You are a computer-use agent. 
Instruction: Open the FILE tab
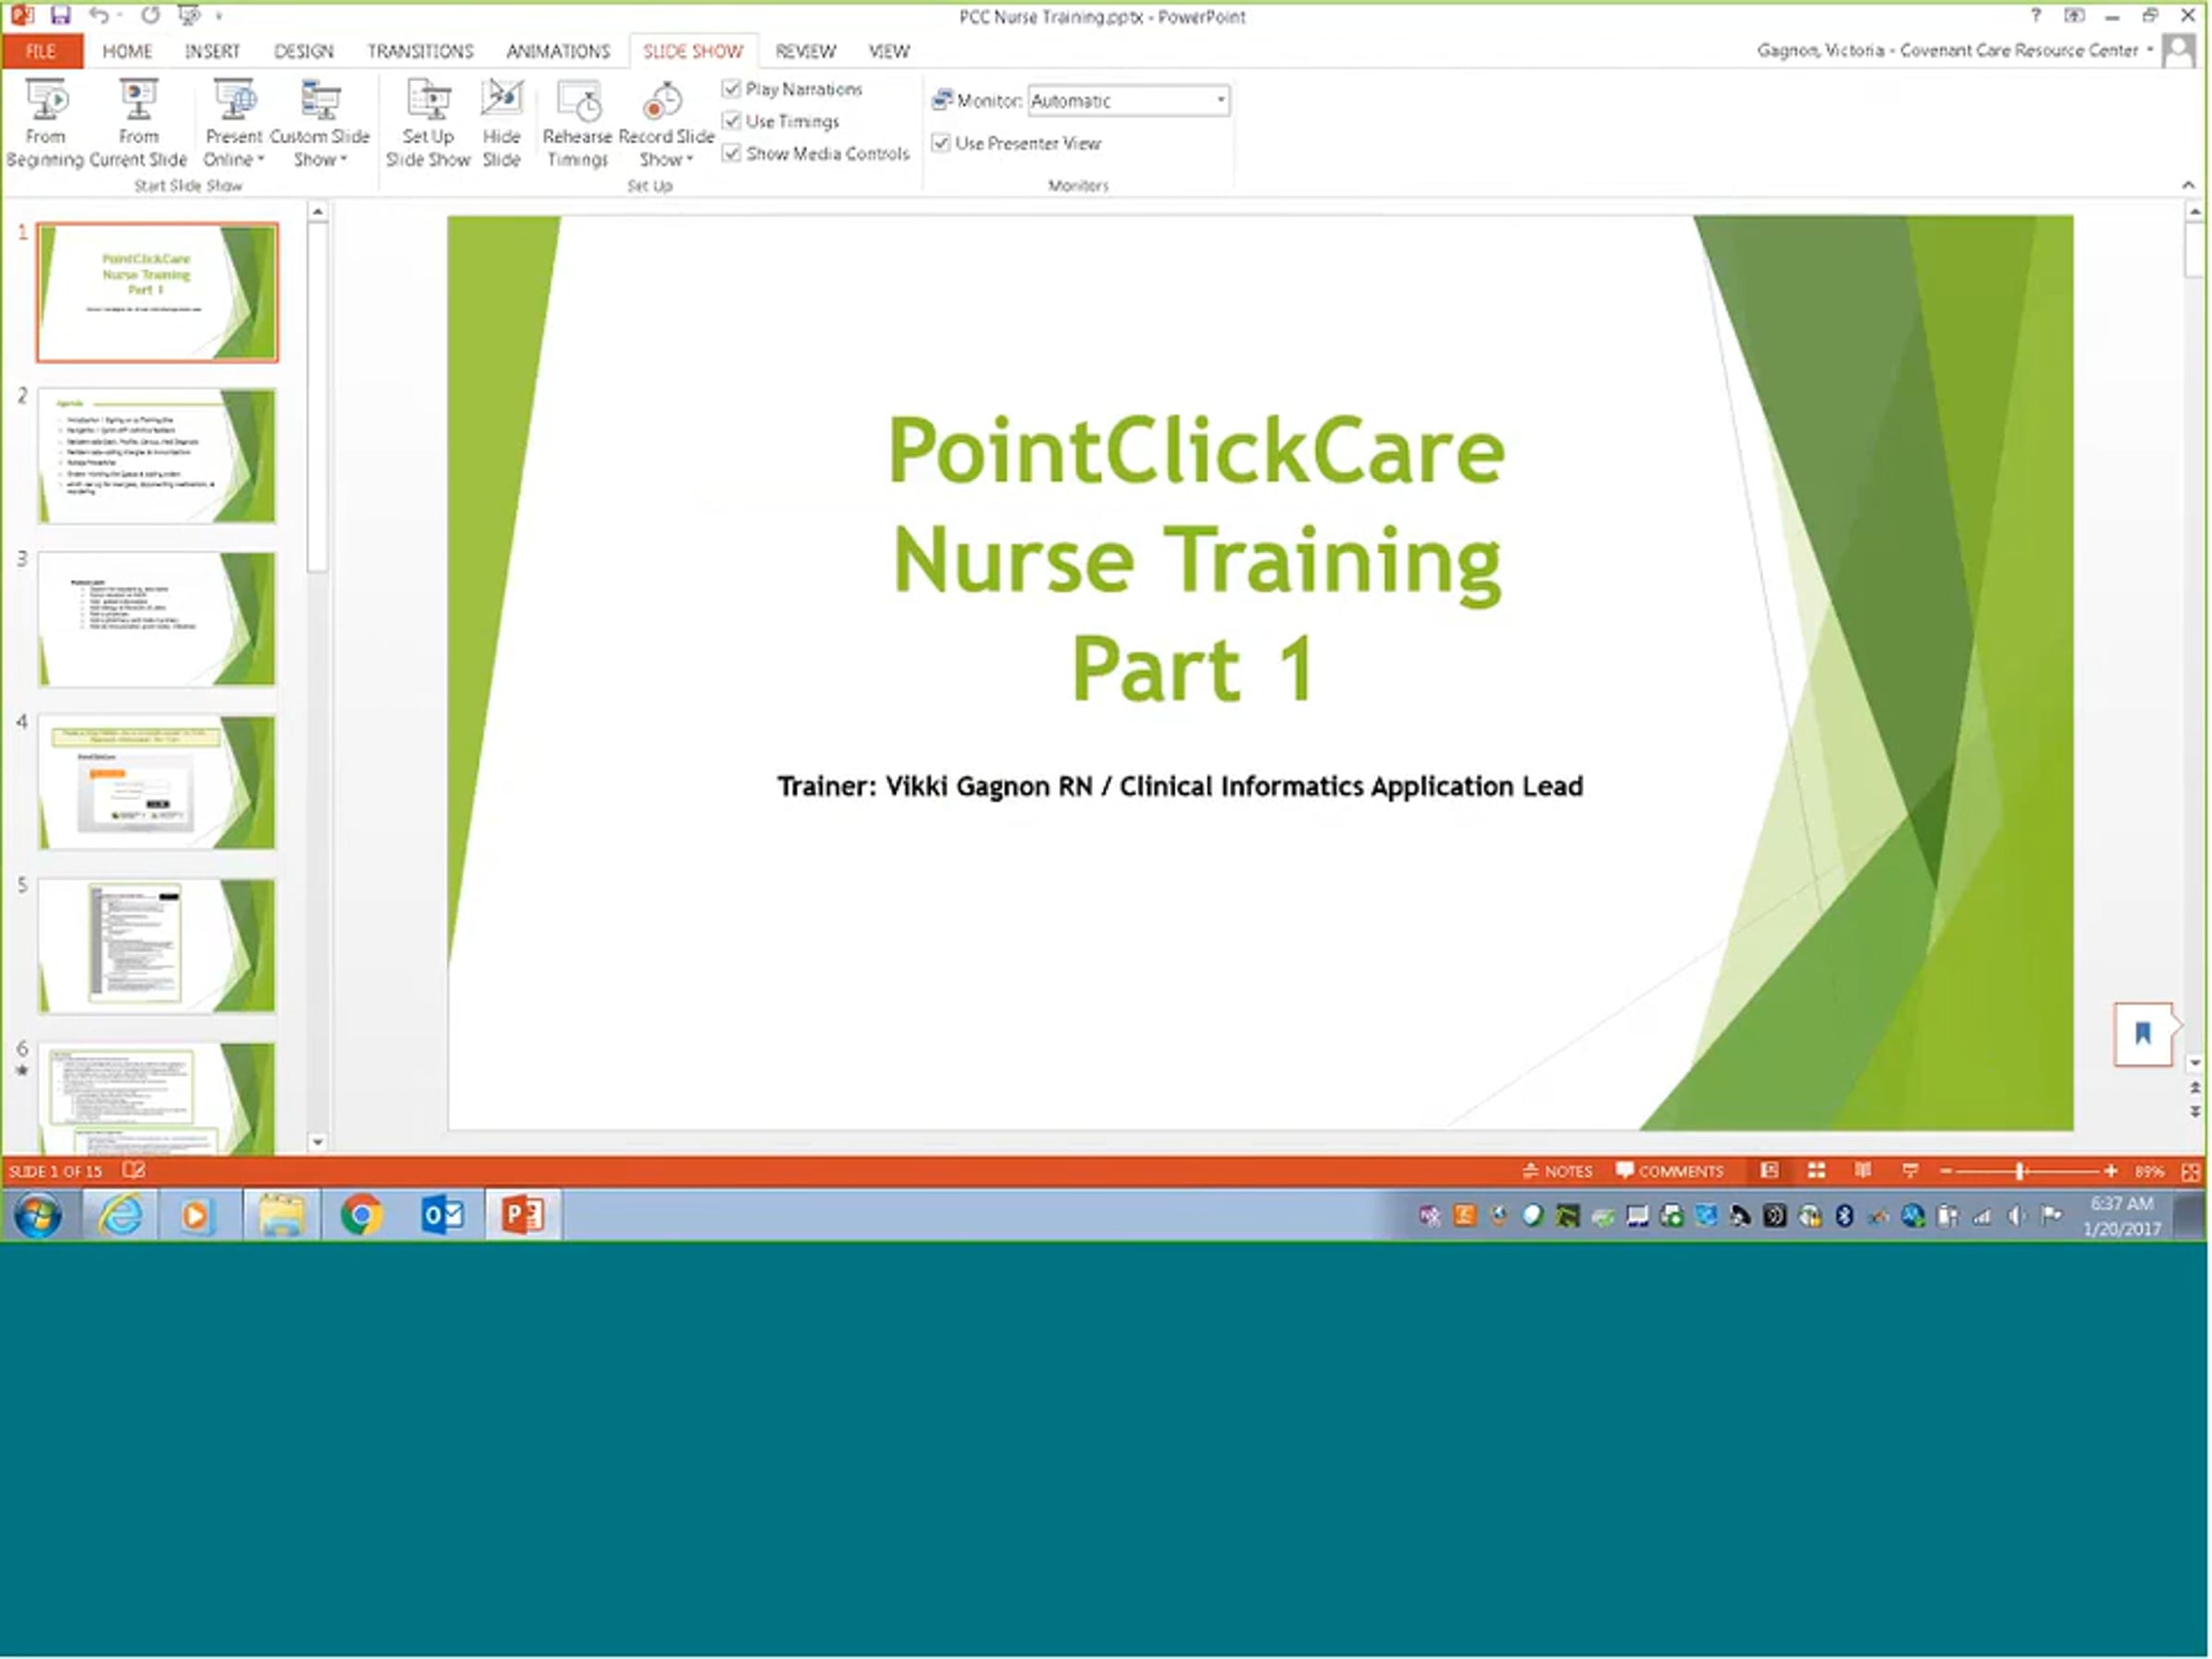pos(41,51)
